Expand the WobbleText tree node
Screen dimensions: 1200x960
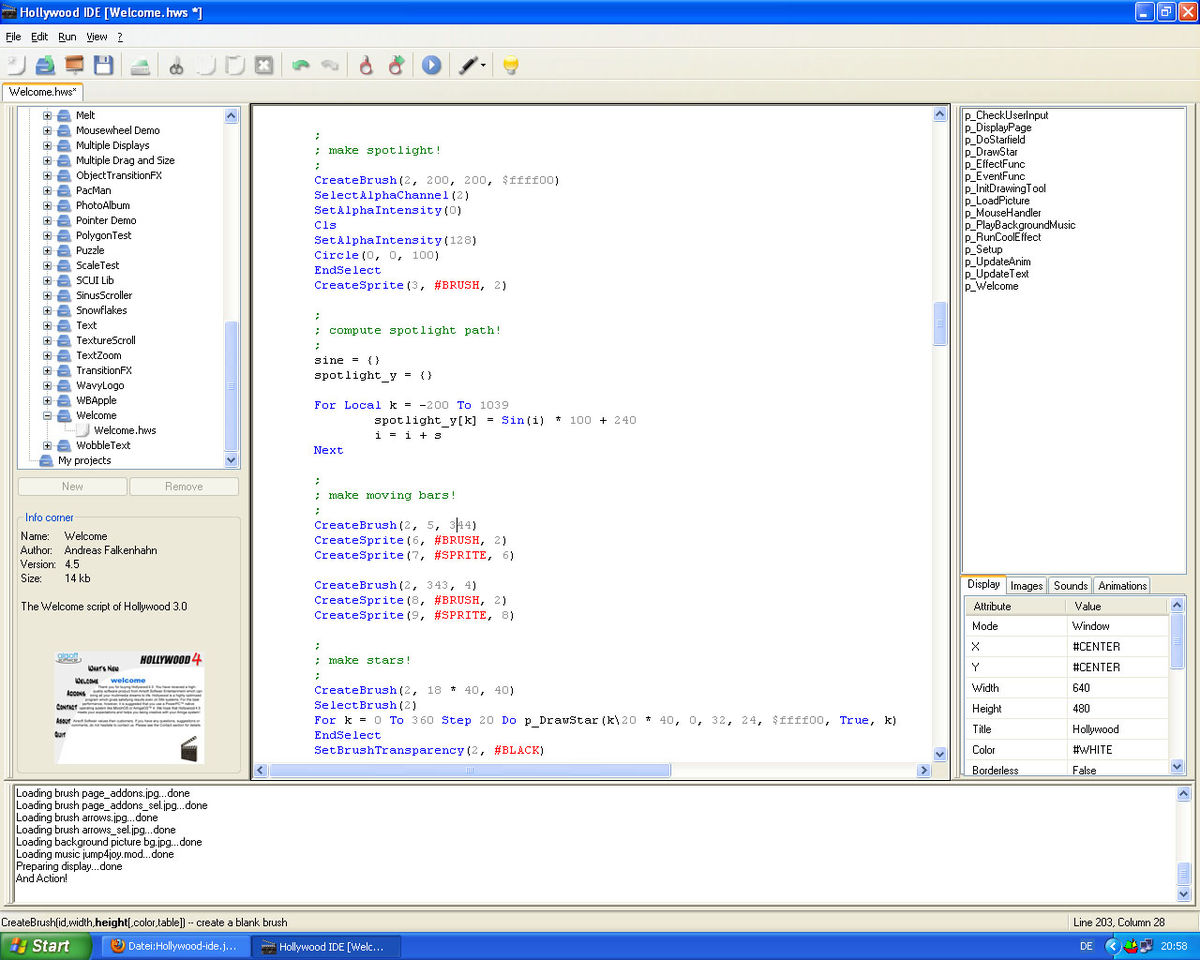pos(47,445)
